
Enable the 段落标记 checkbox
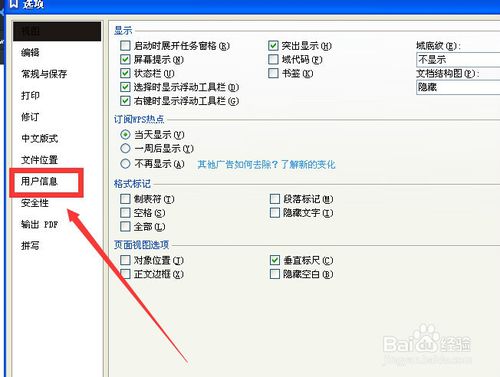[x=275, y=199]
